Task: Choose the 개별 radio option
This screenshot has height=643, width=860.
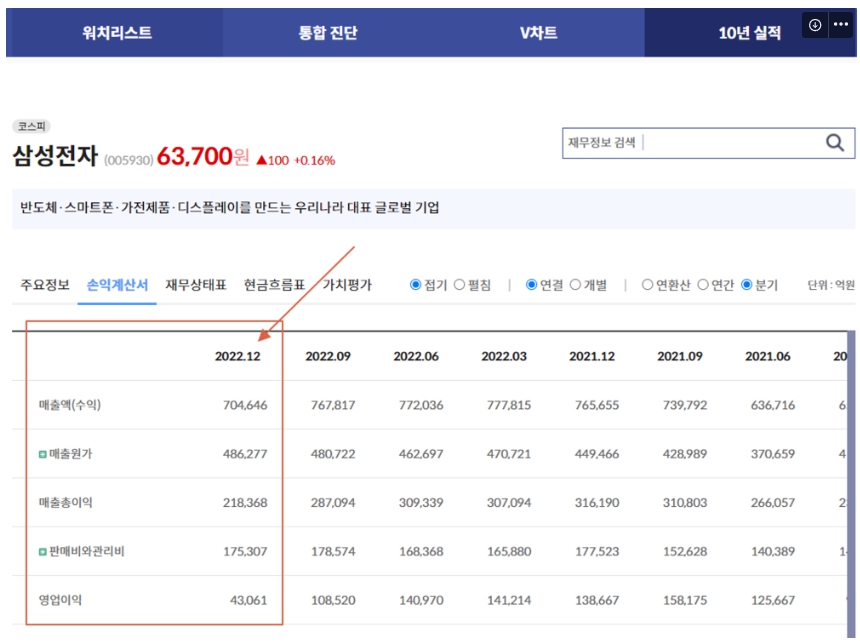Action: click(575, 285)
